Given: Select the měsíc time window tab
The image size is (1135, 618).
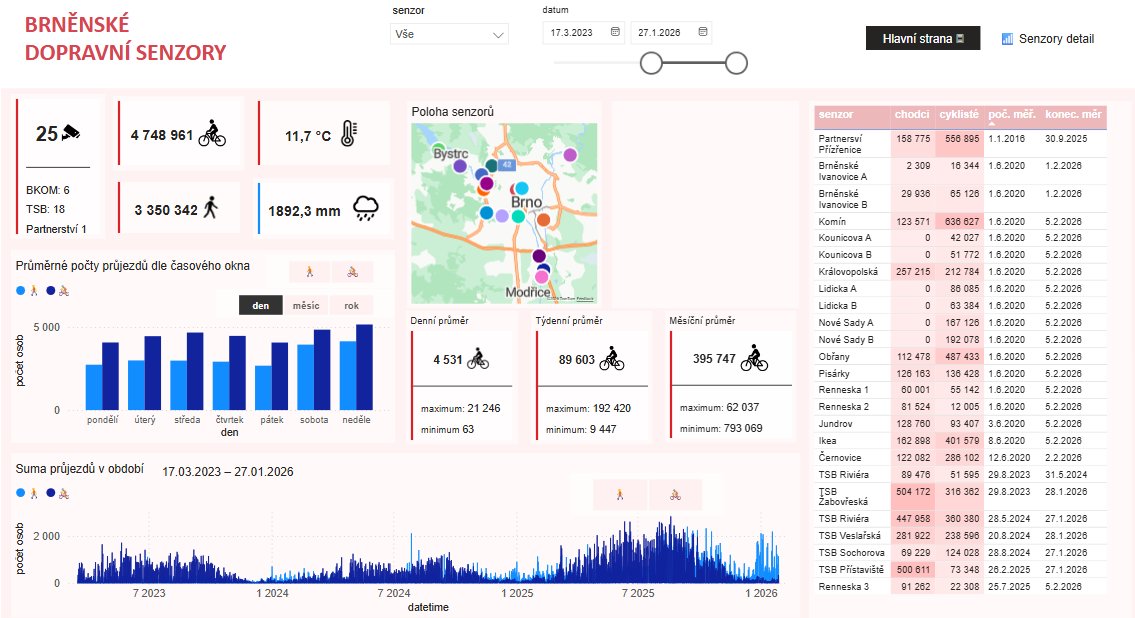Looking at the screenshot, I should click(x=306, y=305).
